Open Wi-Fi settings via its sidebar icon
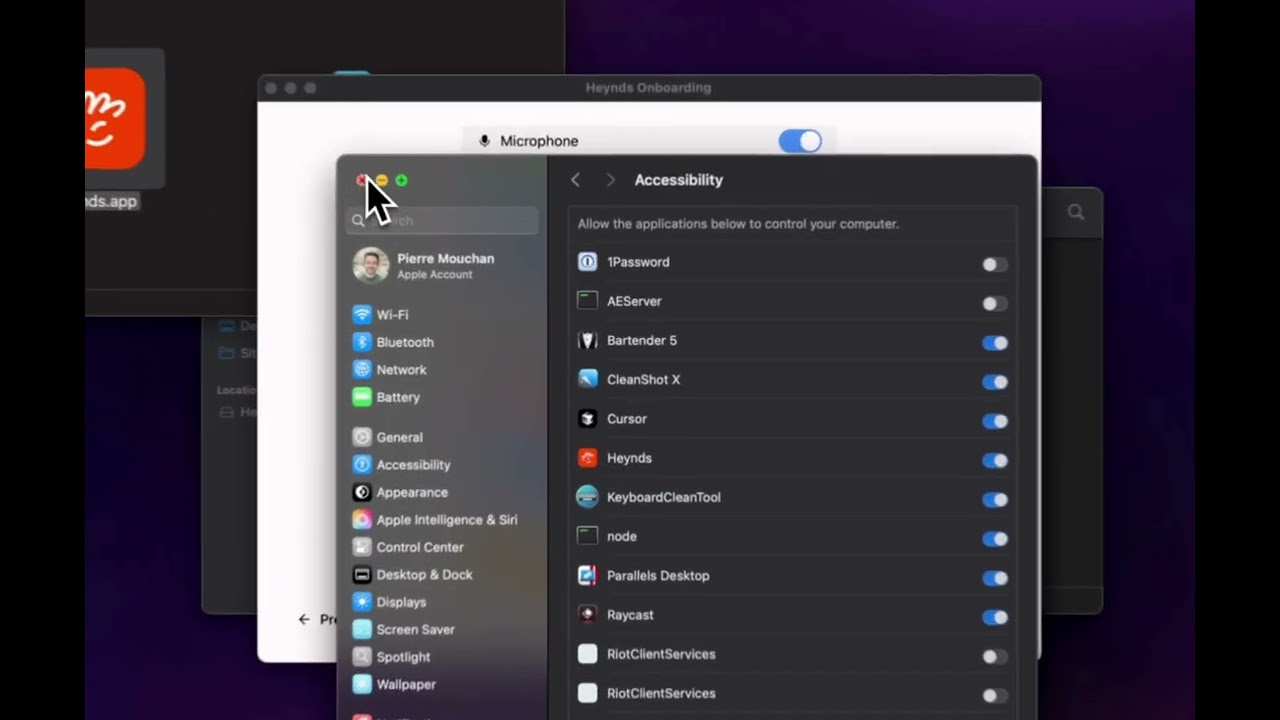1280x720 pixels. pos(361,314)
